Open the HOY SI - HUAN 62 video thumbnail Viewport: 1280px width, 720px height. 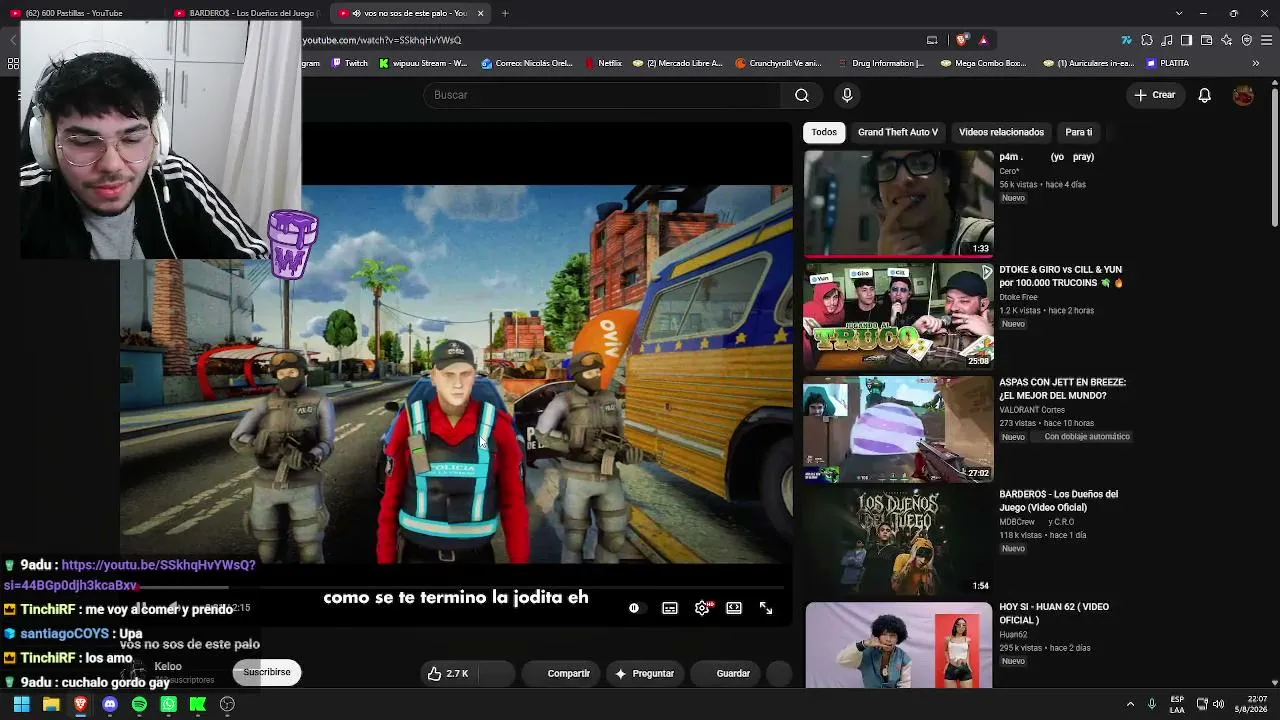[x=899, y=645]
